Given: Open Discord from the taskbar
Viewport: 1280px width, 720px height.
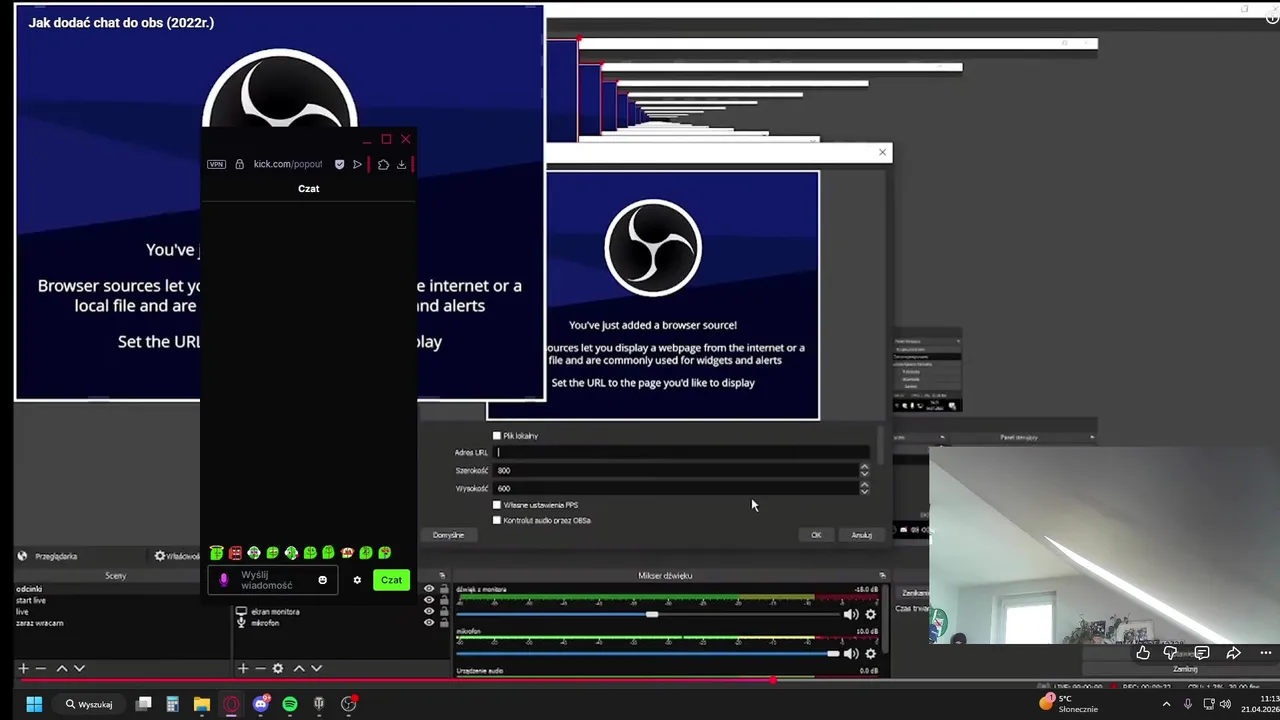Looking at the screenshot, I should click(x=261, y=704).
